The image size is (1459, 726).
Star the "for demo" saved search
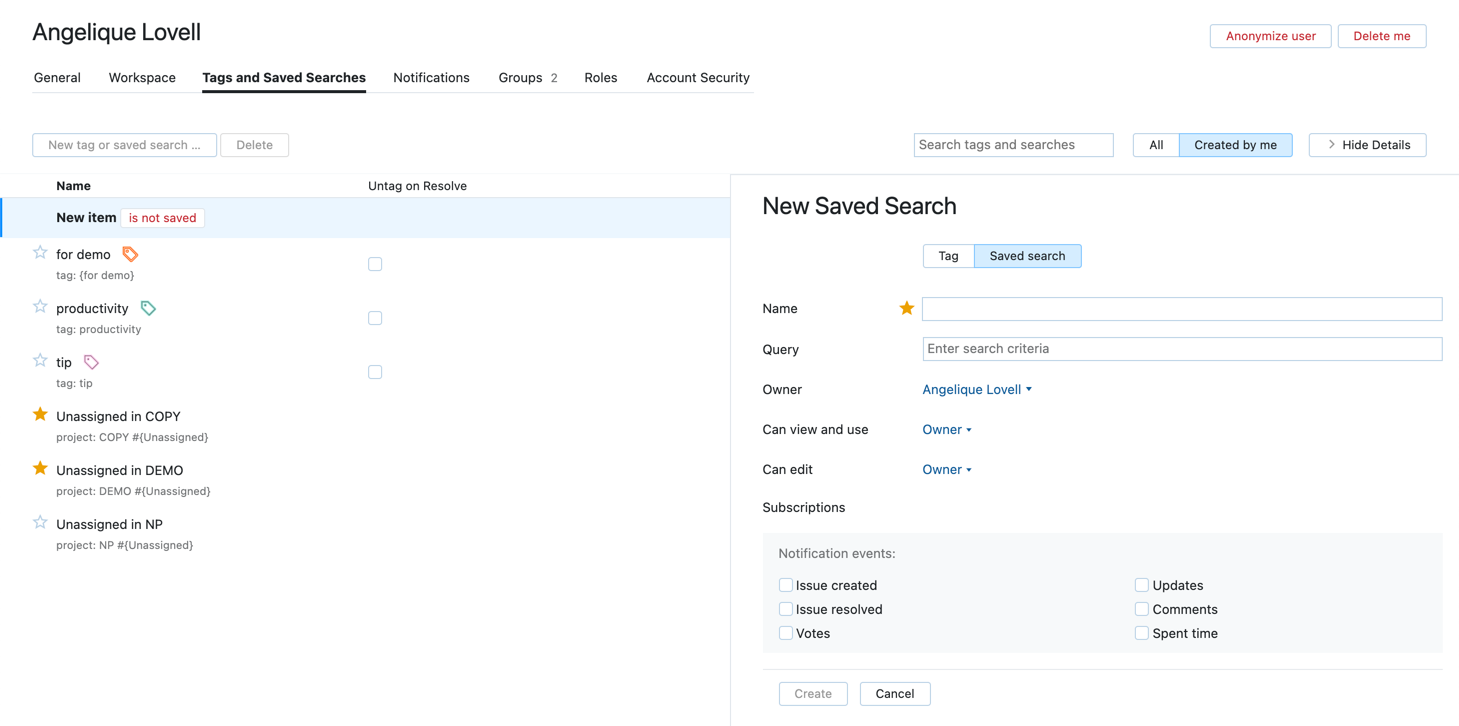[40, 254]
